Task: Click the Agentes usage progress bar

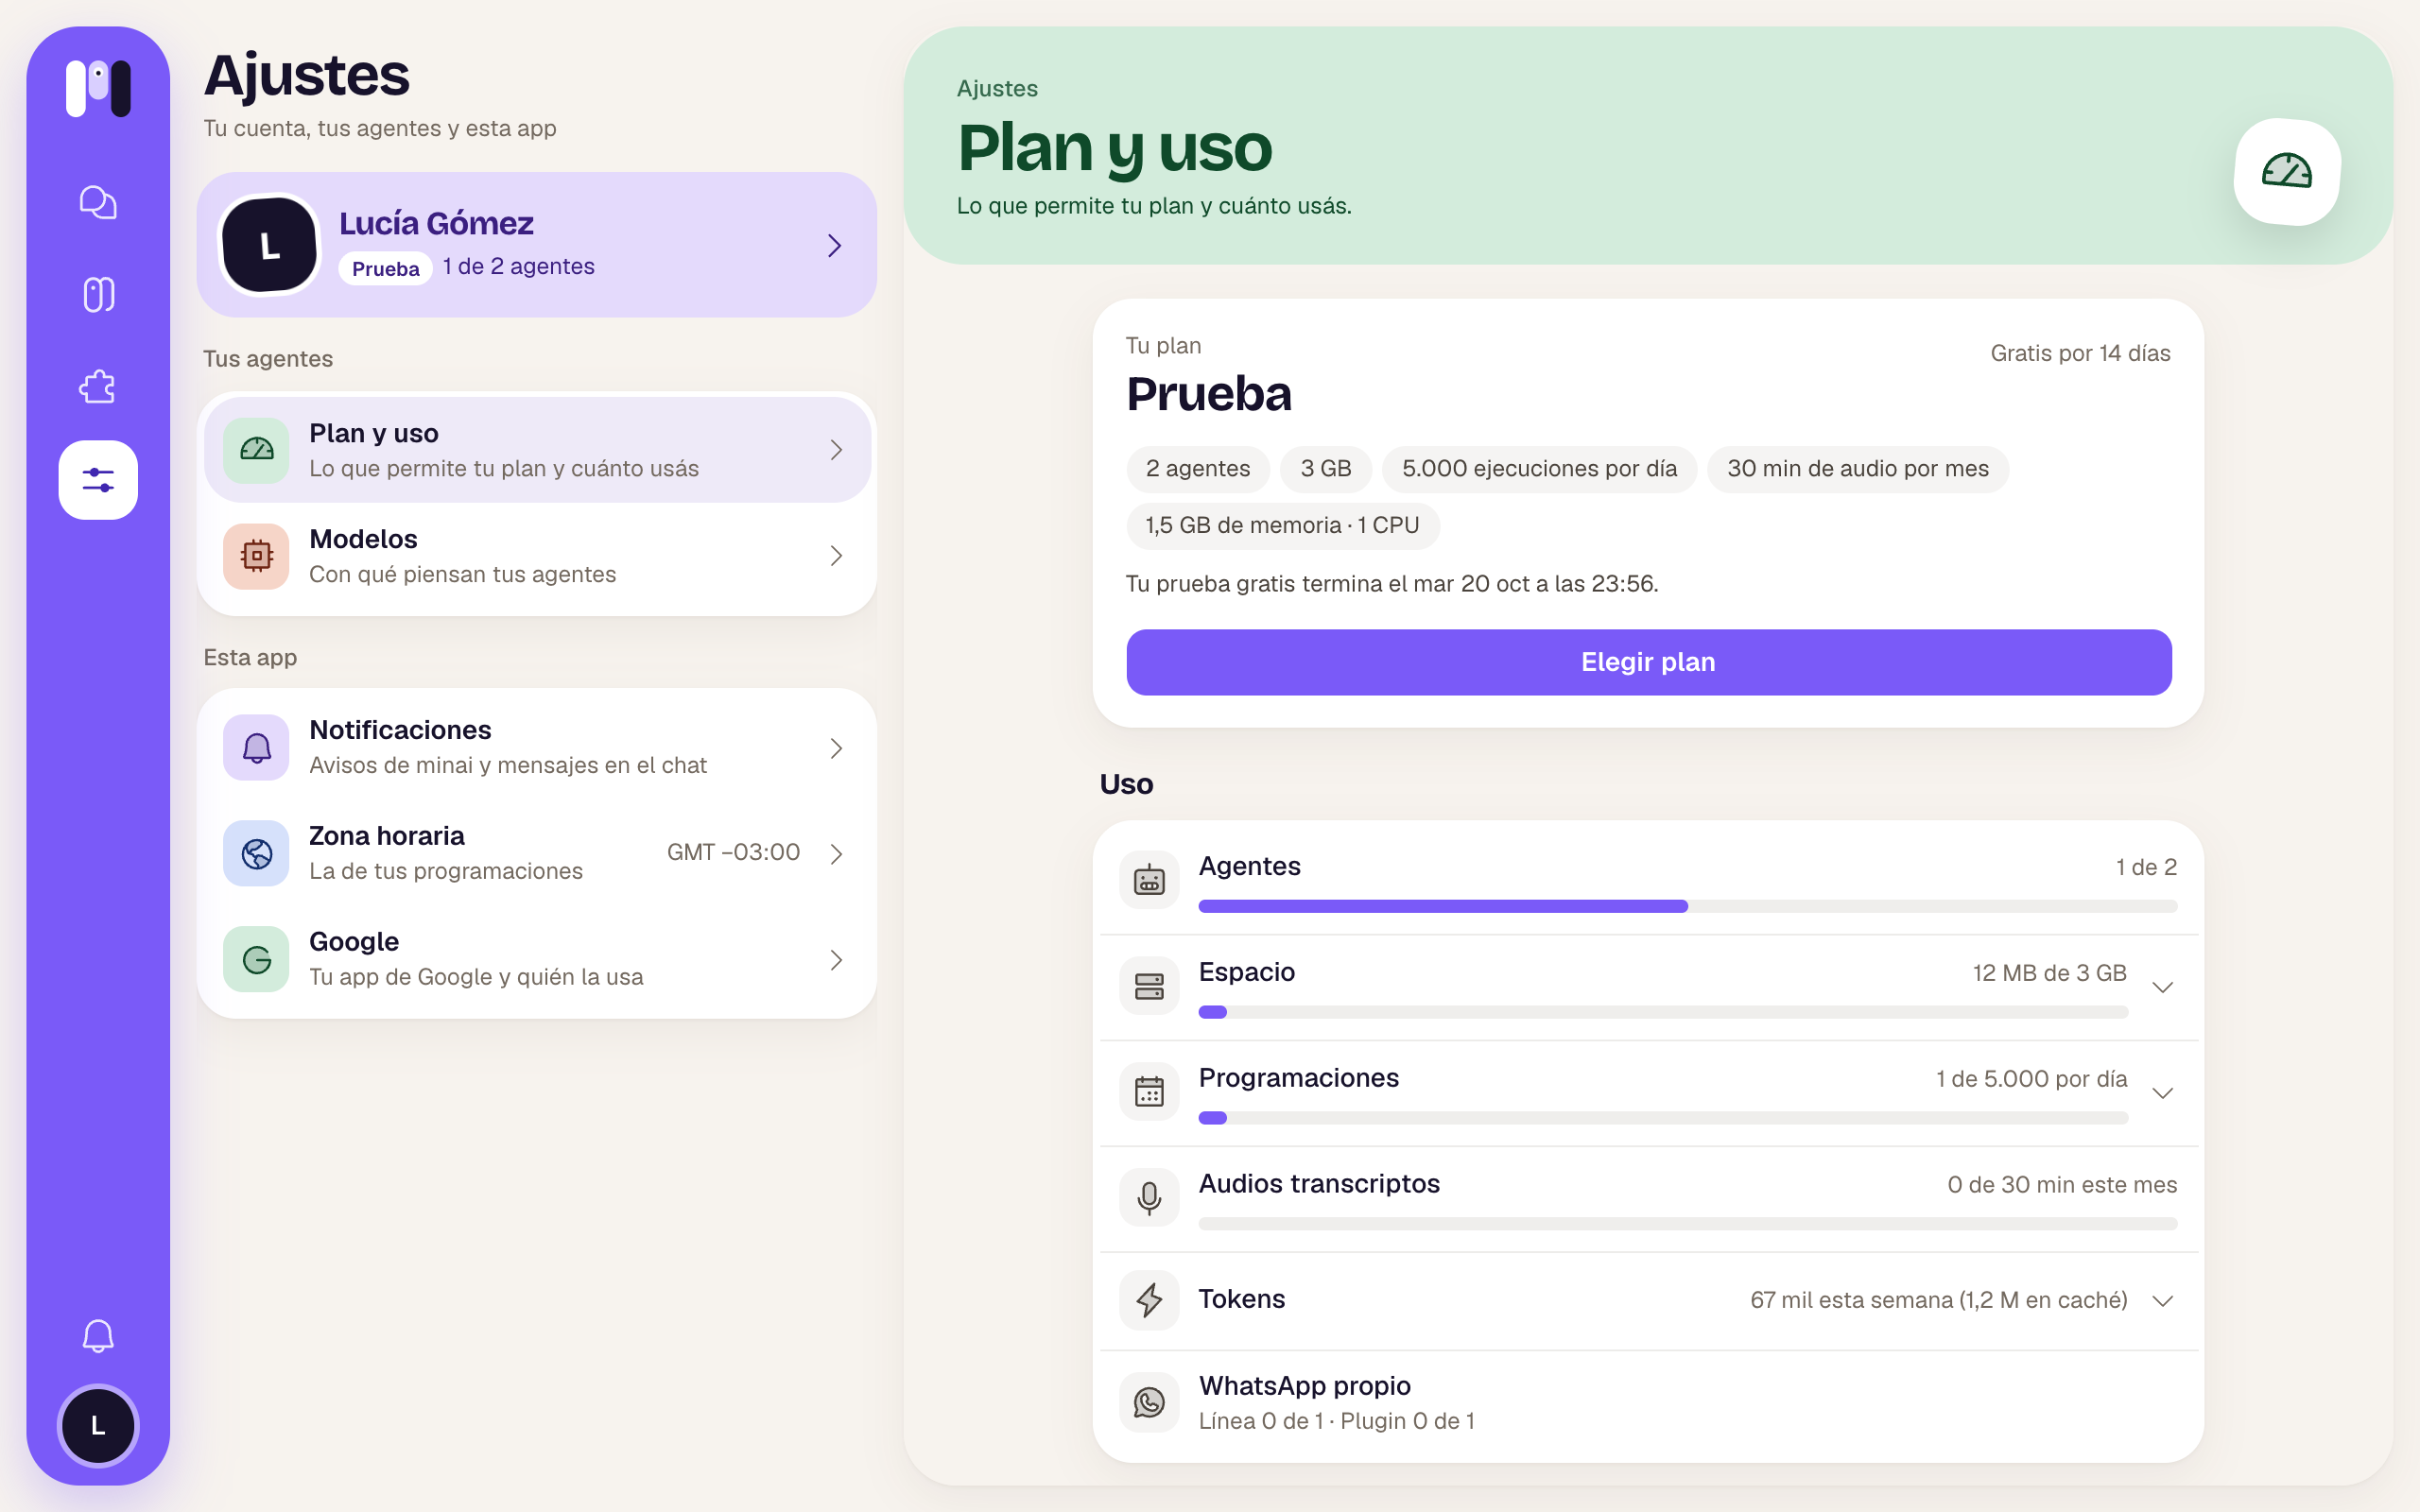Action: click(1687, 906)
